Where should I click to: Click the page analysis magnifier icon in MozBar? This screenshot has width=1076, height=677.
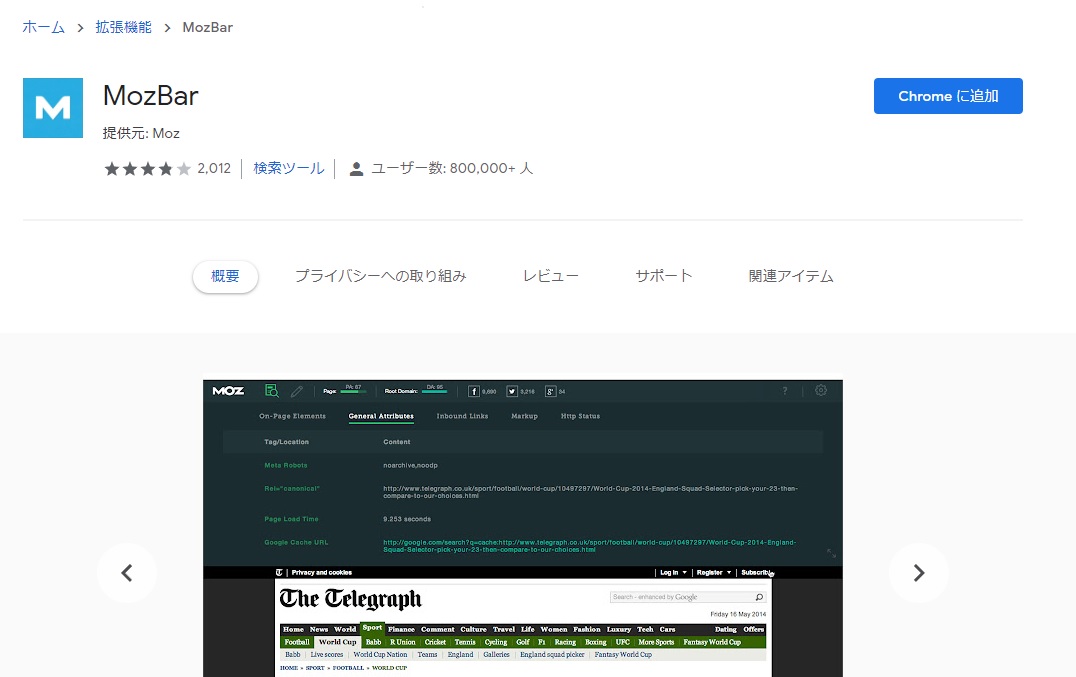pyautogui.click(x=272, y=391)
